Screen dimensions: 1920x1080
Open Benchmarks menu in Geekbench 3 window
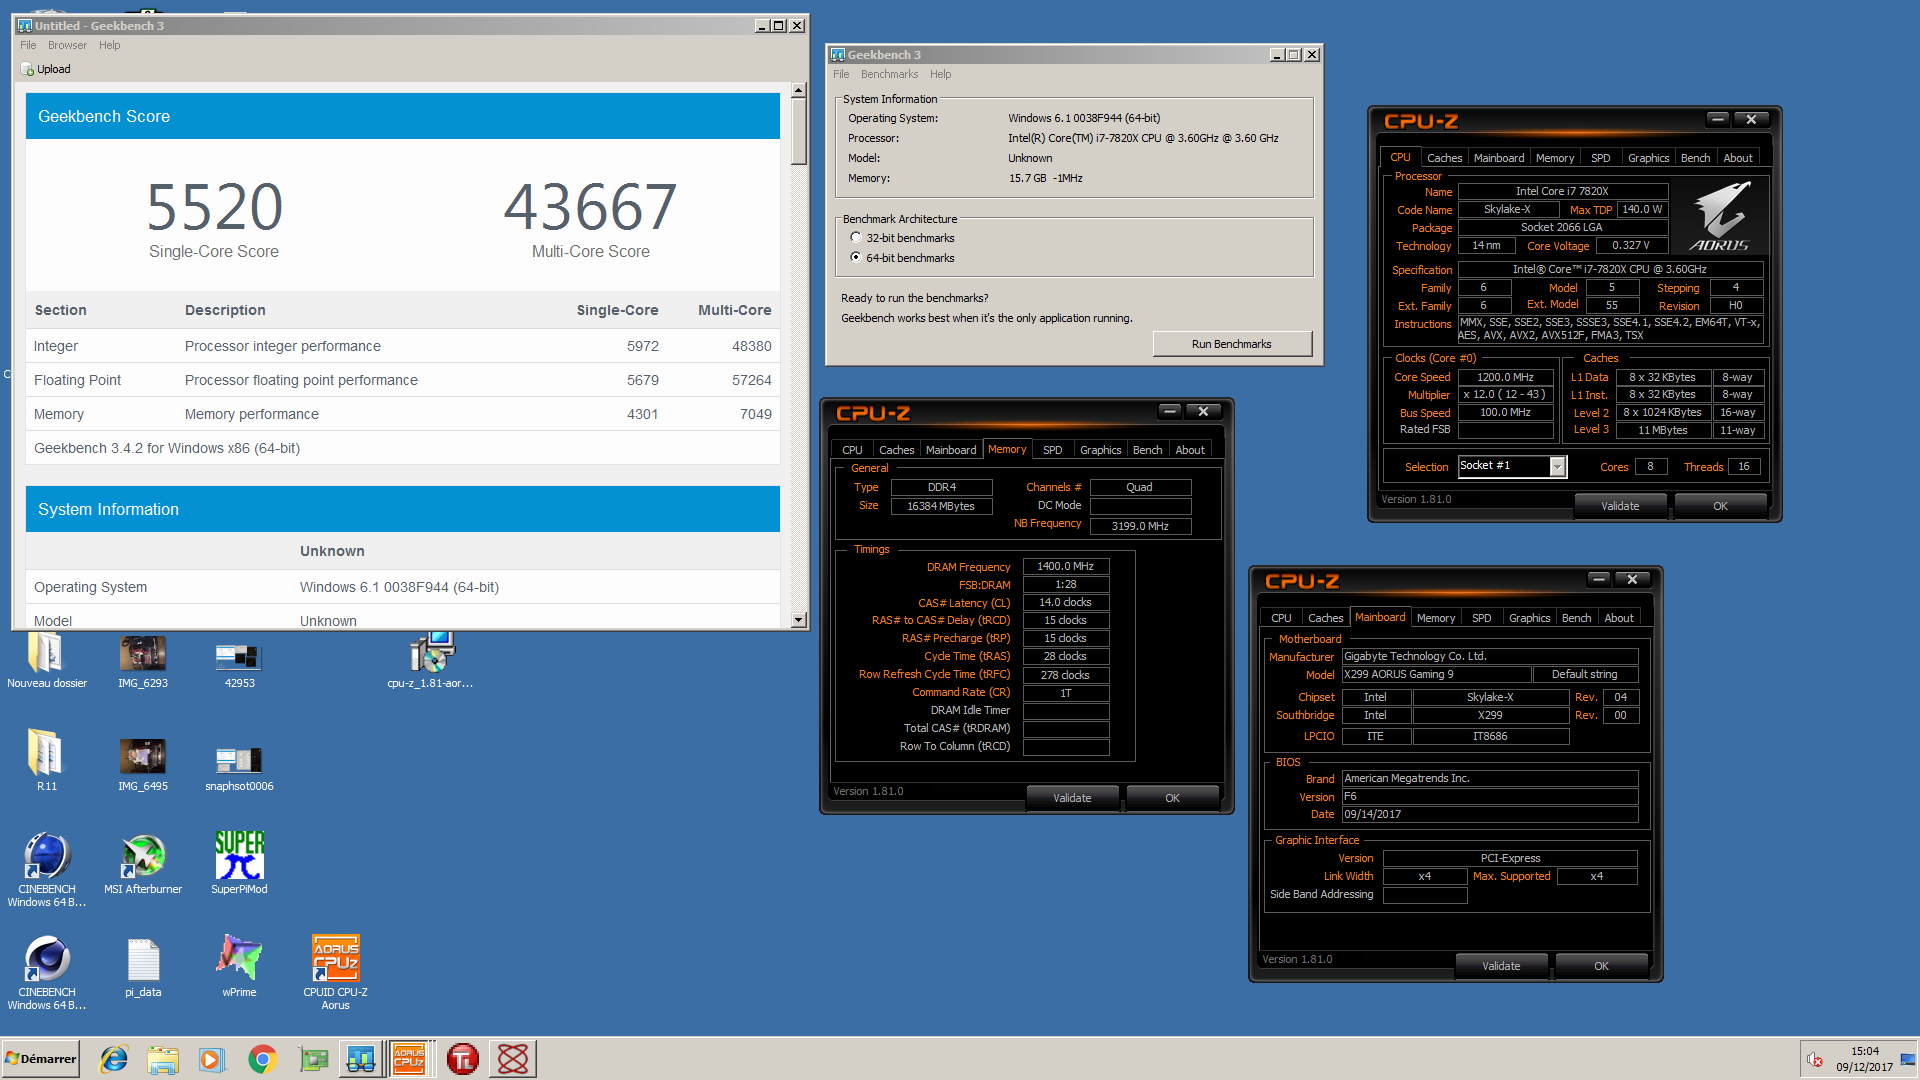pos(889,74)
